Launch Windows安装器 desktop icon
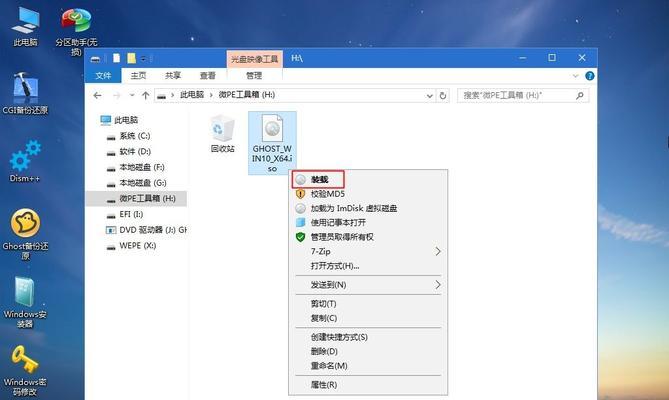Viewport: 669px width, 400px height. [25, 302]
